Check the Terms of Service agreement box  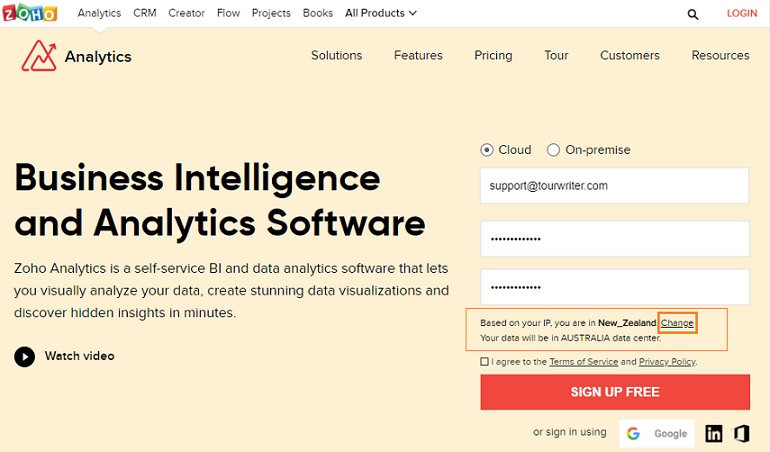[x=485, y=362]
